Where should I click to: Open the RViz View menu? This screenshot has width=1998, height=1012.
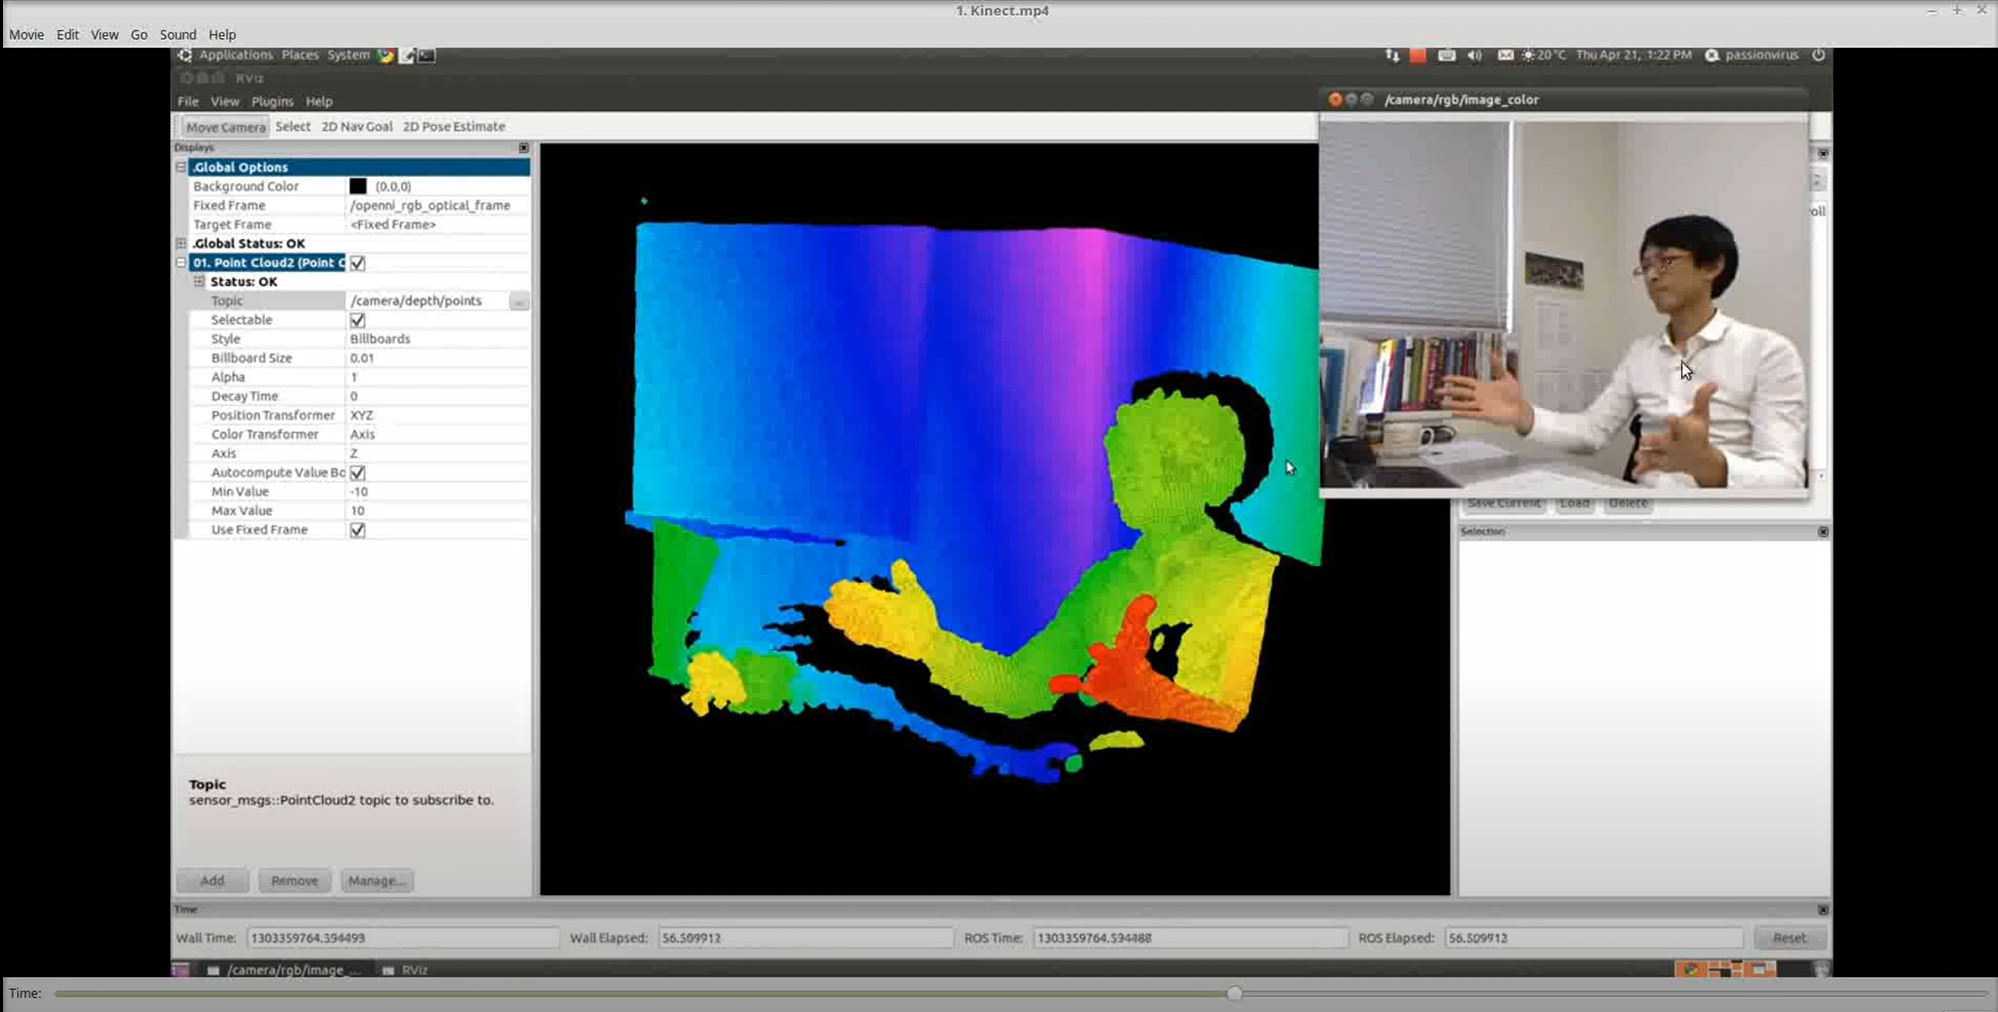225,101
